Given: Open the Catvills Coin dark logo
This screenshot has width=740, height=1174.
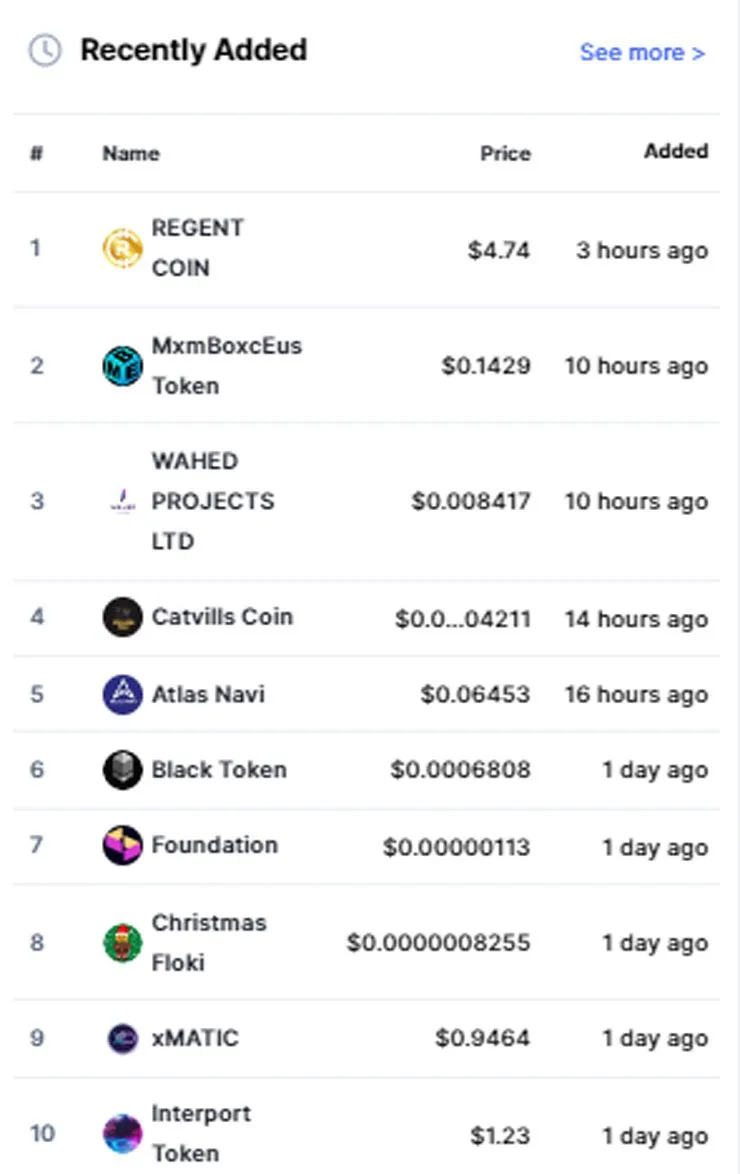Looking at the screenshot, I should (122, 617).
